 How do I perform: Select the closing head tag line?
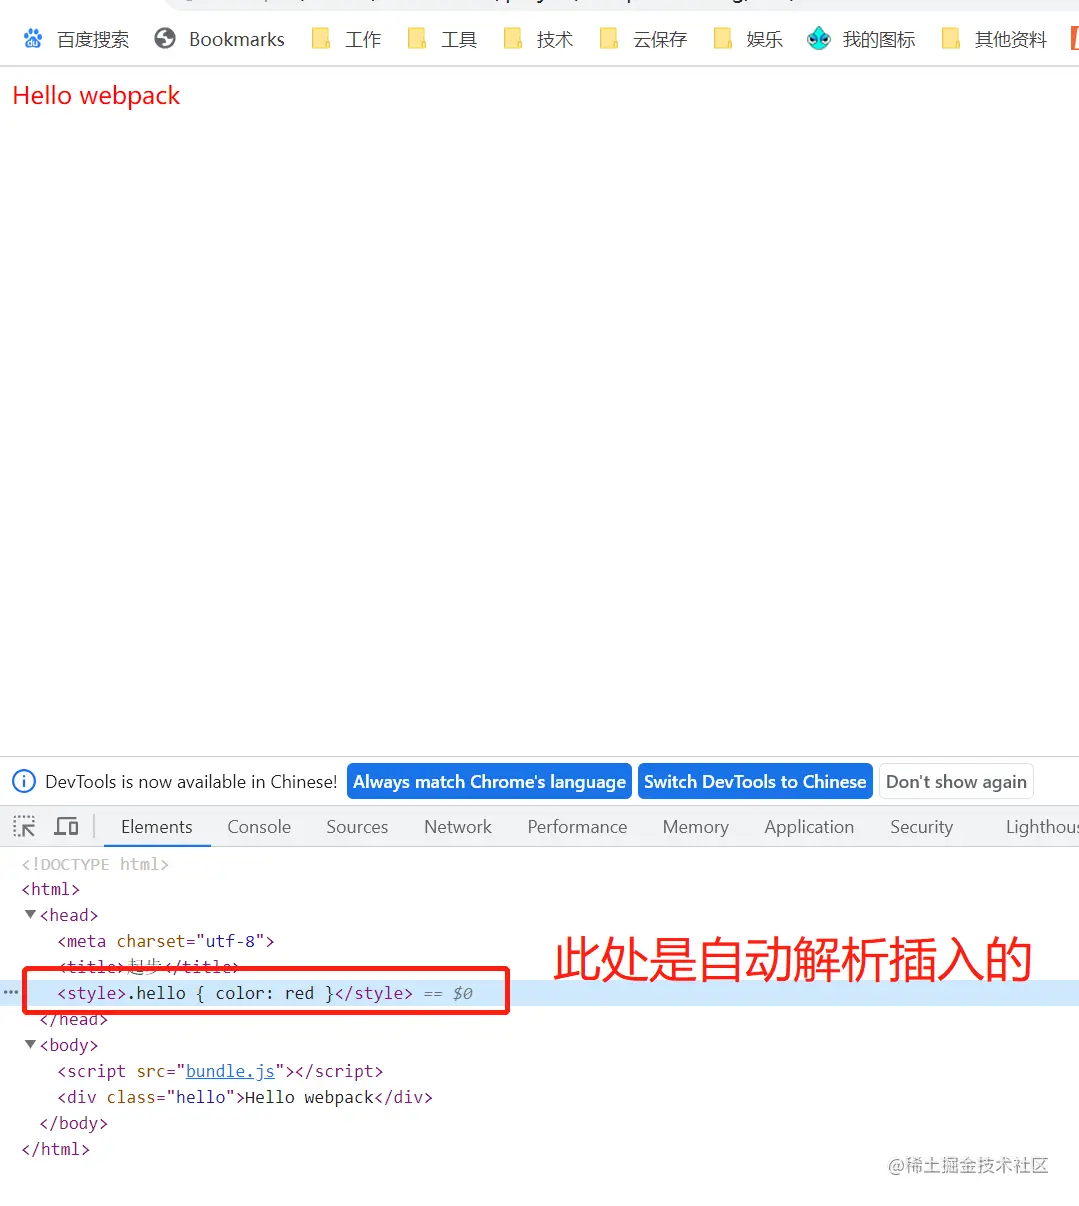click(73, 1019)
